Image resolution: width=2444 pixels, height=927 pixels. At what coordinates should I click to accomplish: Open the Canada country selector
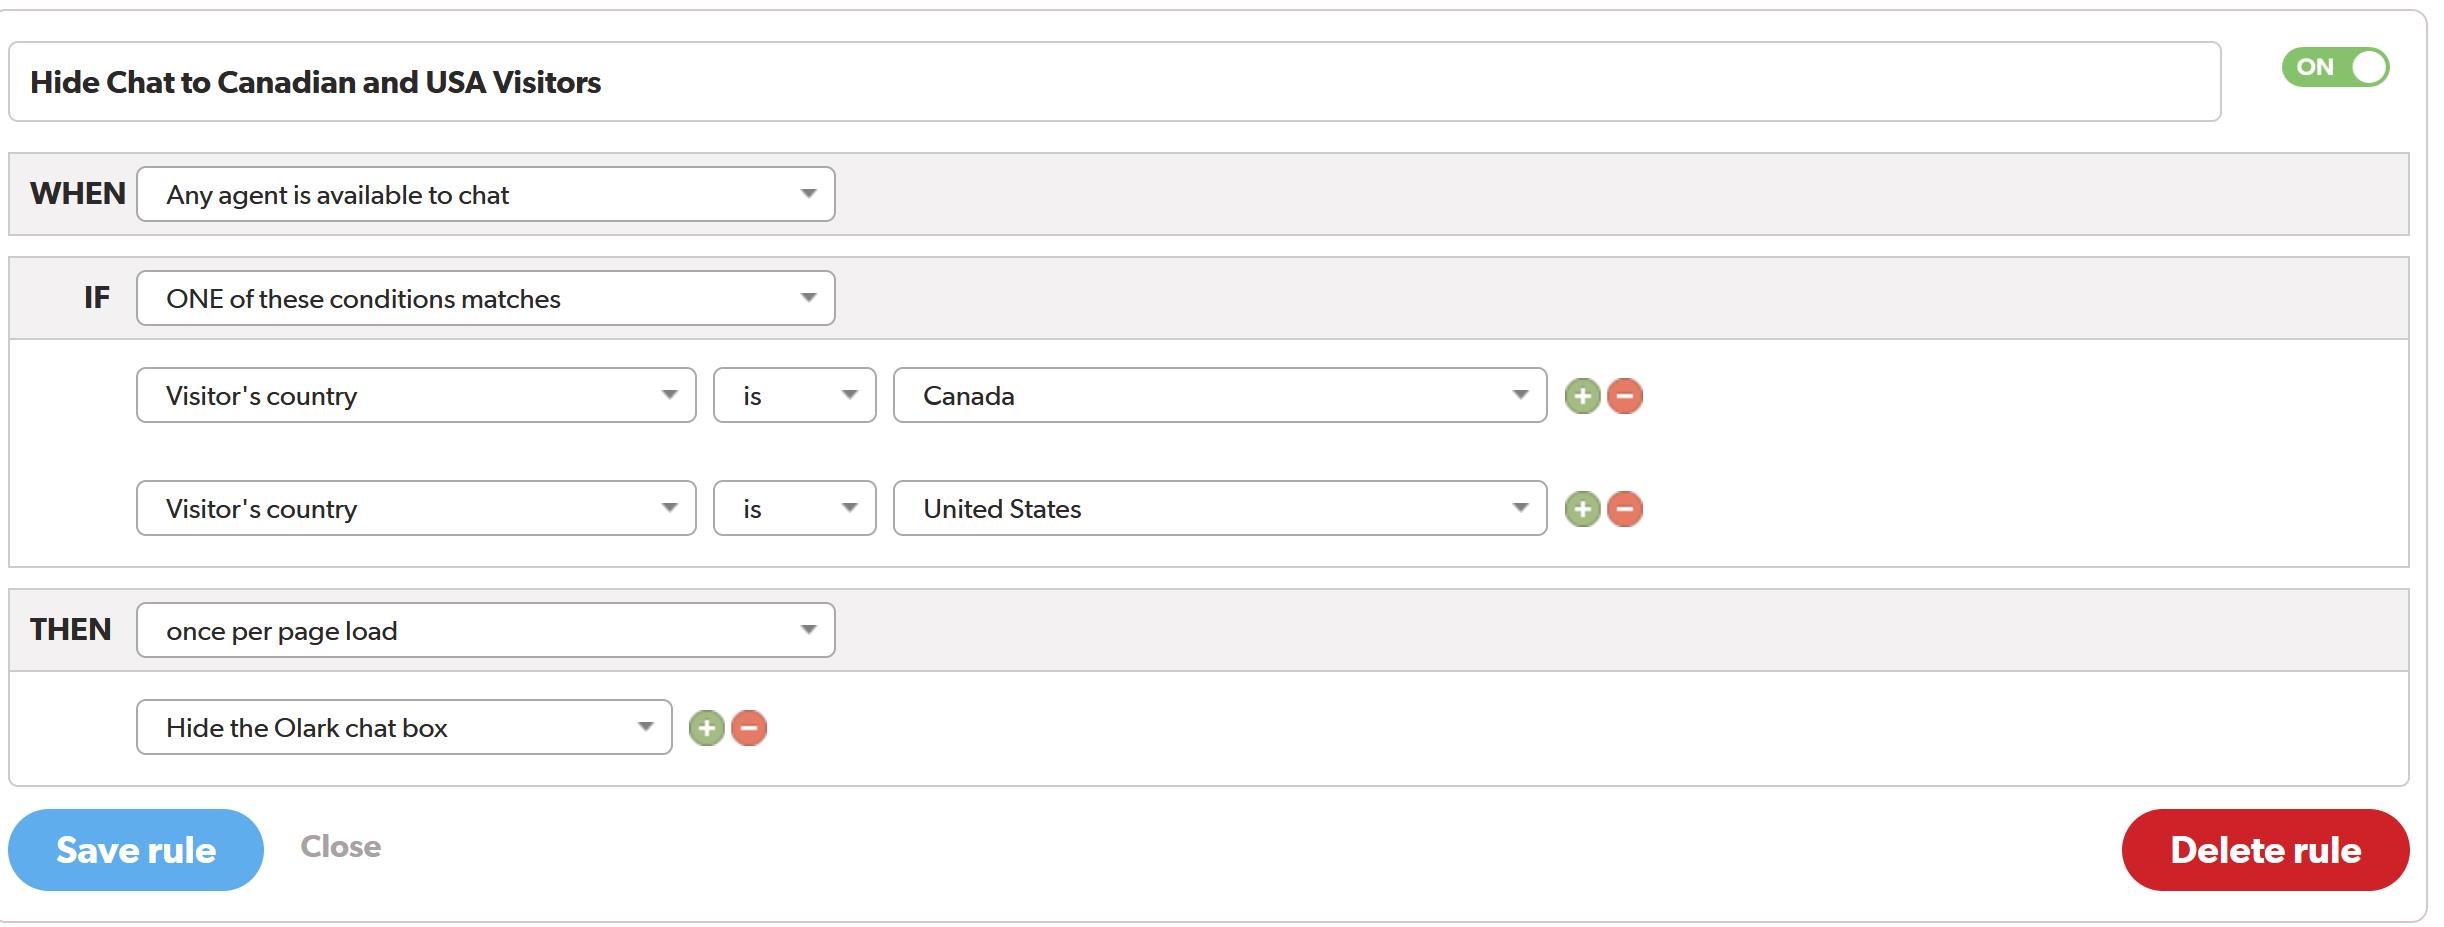coord(1220,396)
